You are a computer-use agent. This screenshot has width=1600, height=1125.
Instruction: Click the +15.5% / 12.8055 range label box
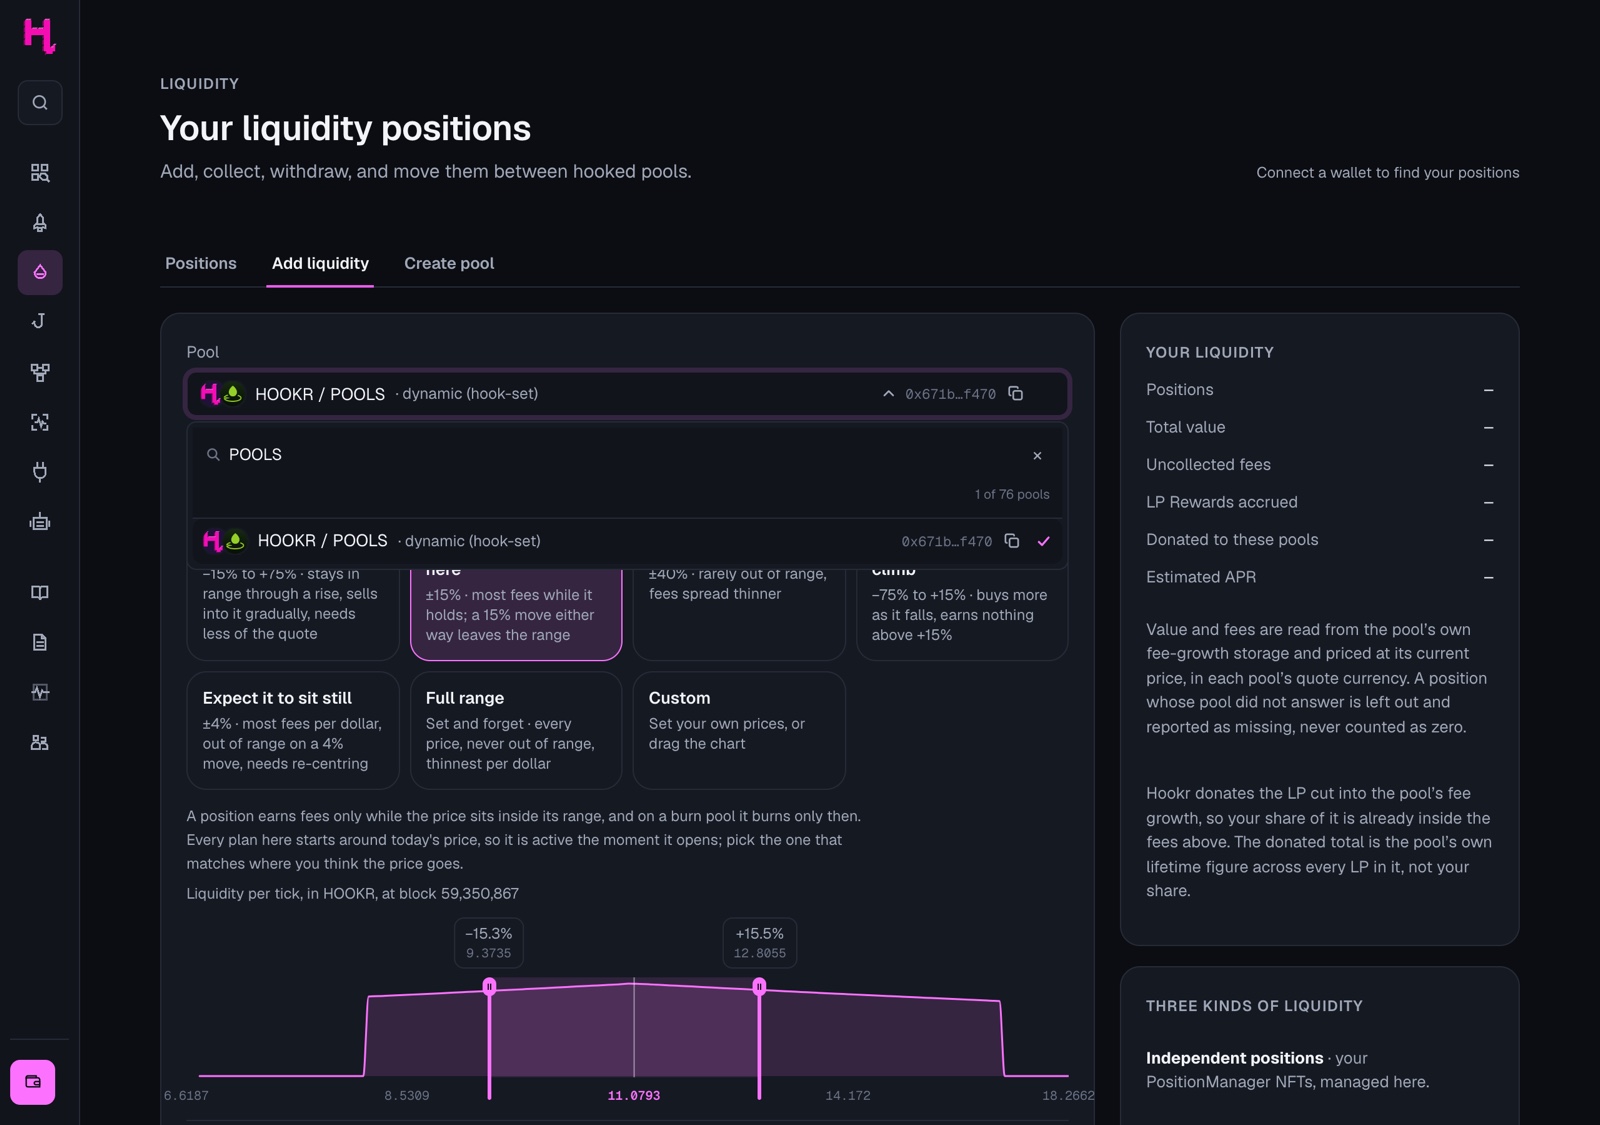pos(760,943)
